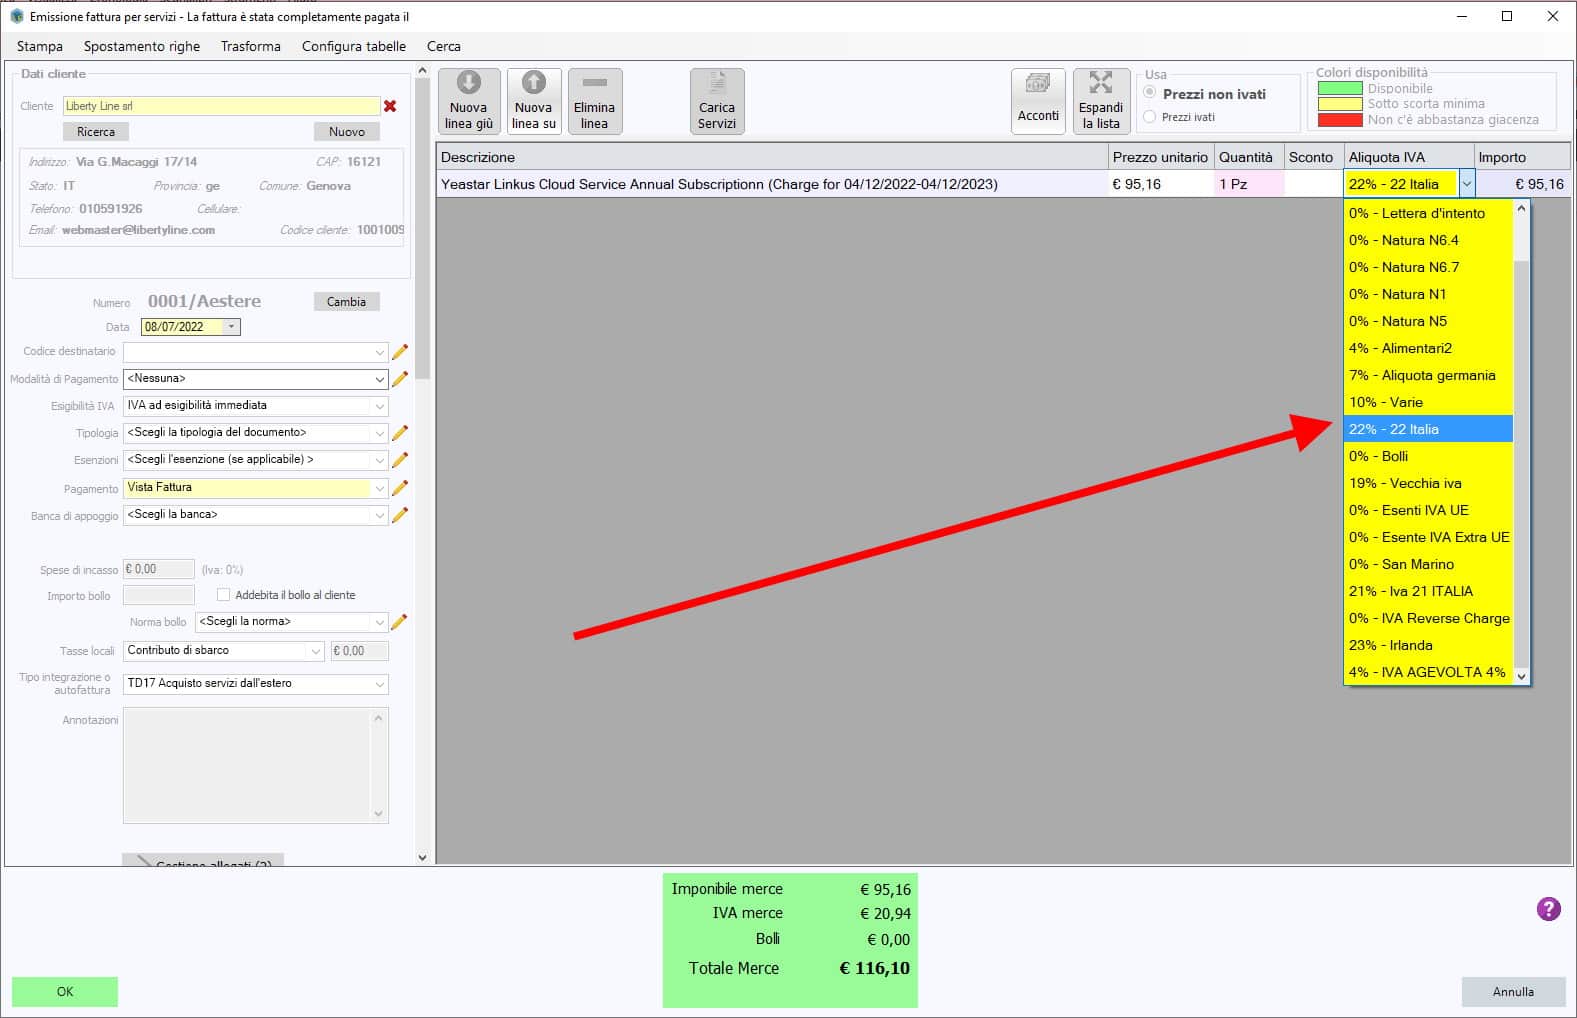Select 0% - IVA Reverse Charge option
The width and height of the screenshot is (1577, 1018).
[1428, 618]
